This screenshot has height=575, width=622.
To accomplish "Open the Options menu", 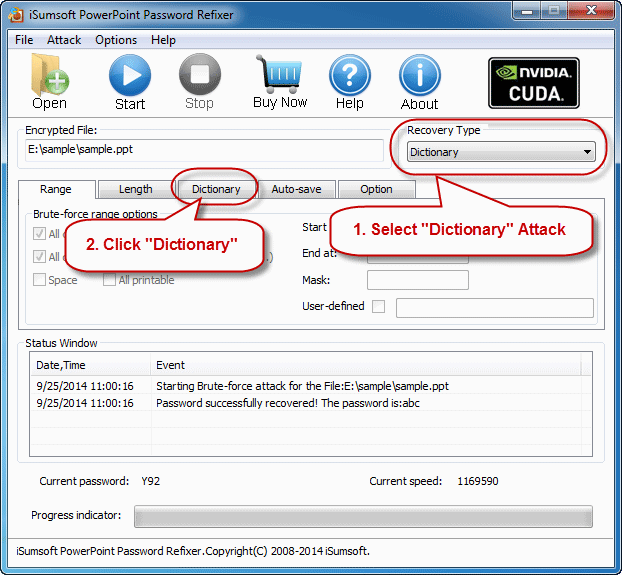I will pos(116,40).
